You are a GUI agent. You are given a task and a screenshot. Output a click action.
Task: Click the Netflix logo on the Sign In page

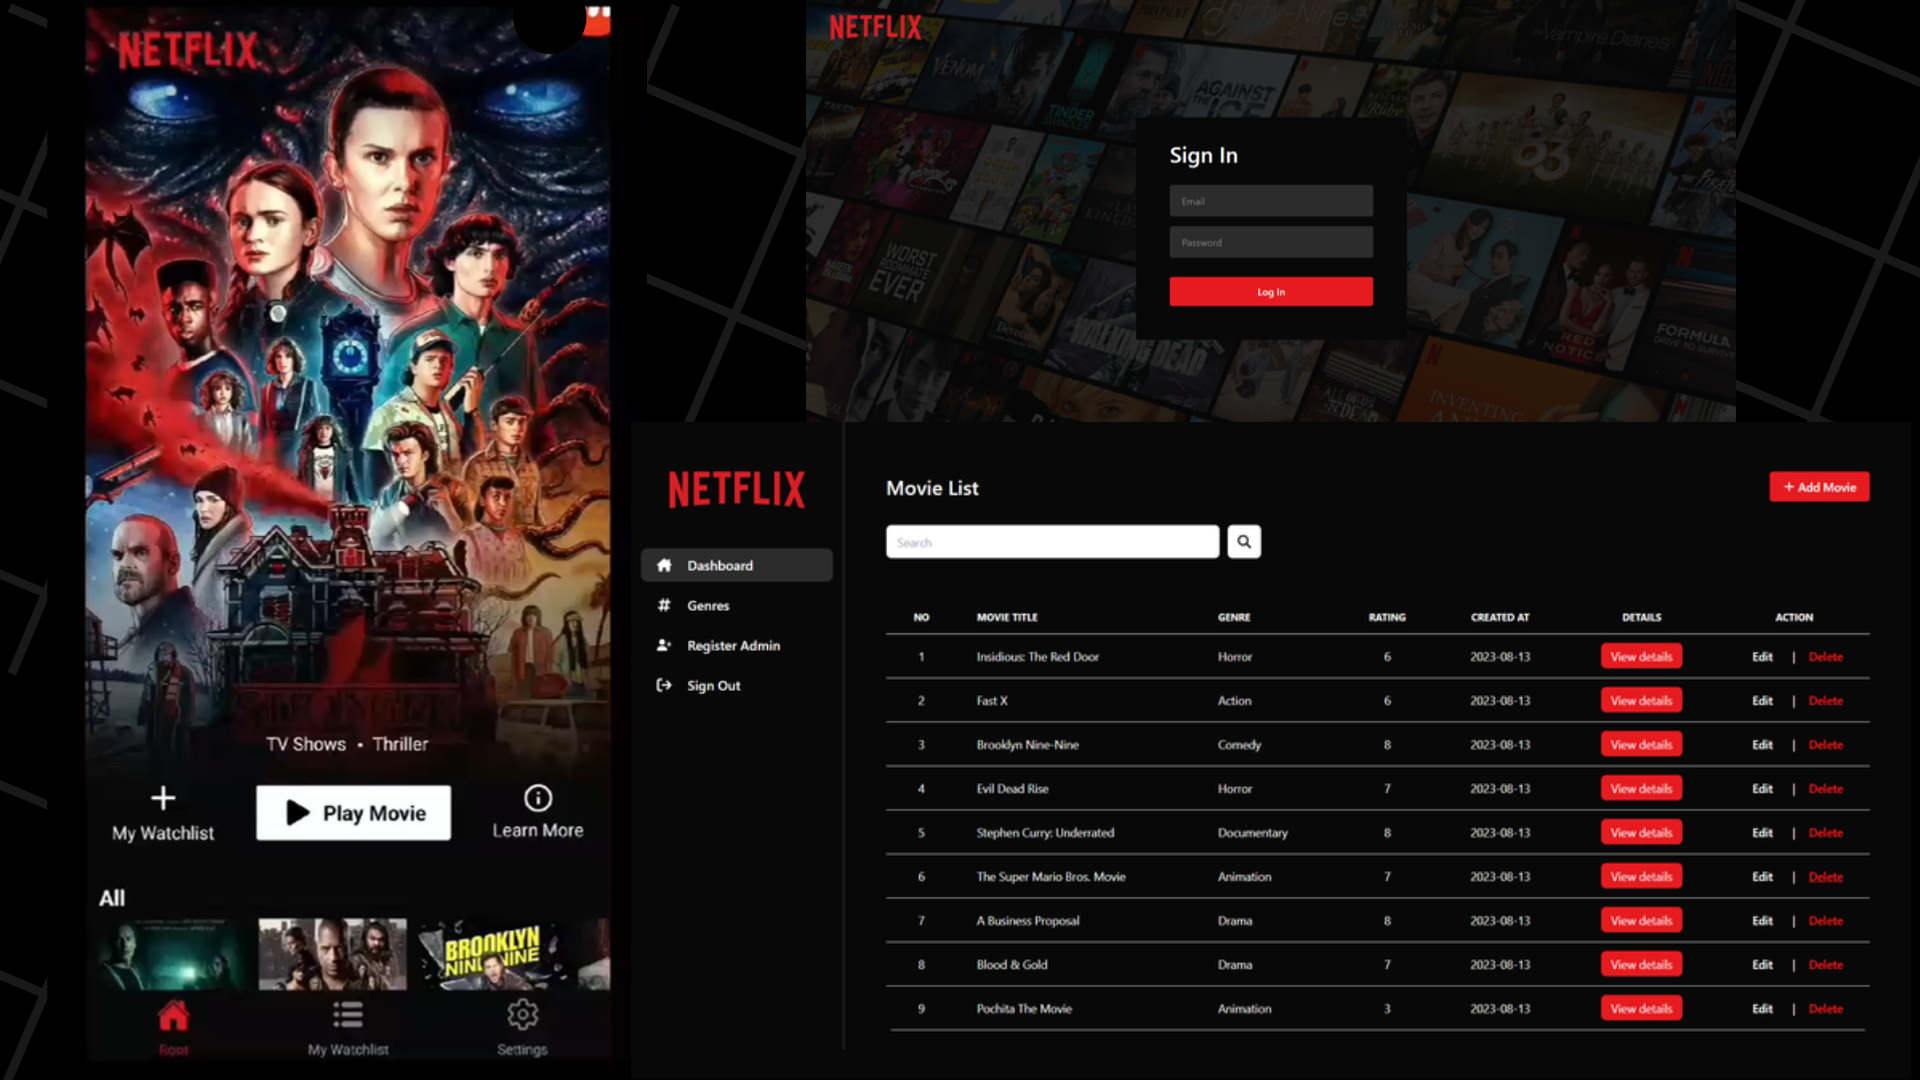click(875, 27)
